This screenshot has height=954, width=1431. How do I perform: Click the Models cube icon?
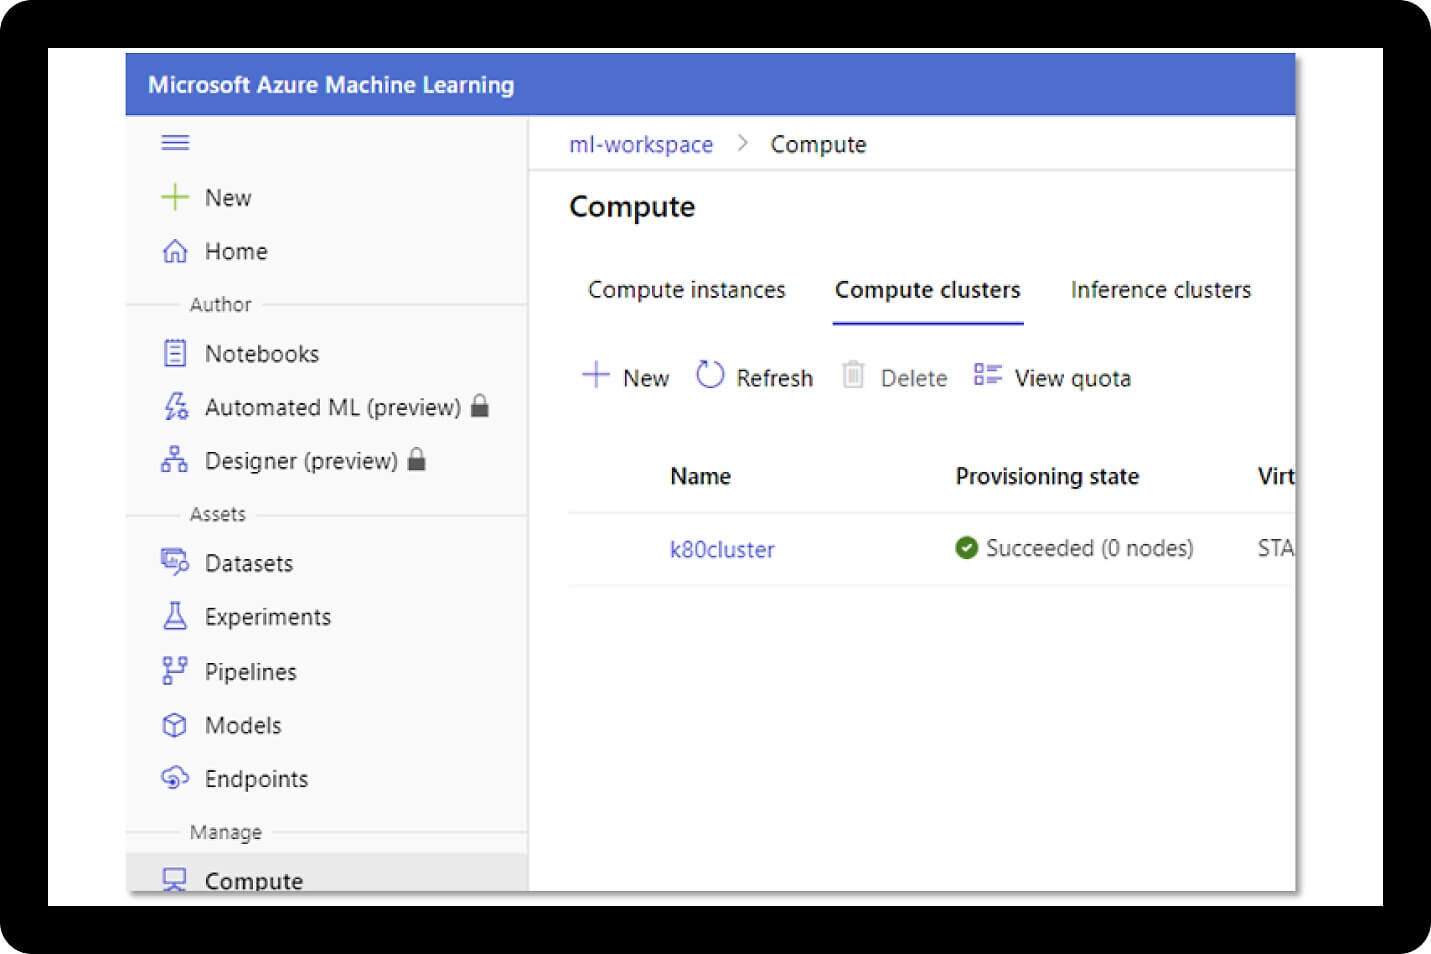[x=176, y=724]
